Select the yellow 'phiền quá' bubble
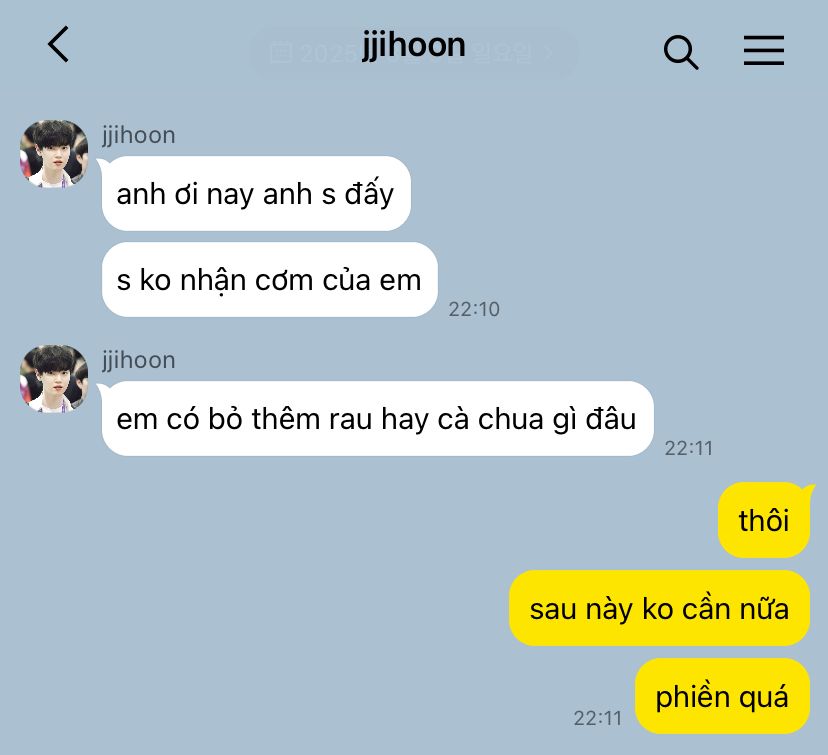The image size is (828, 755). [x=722, y=696]
